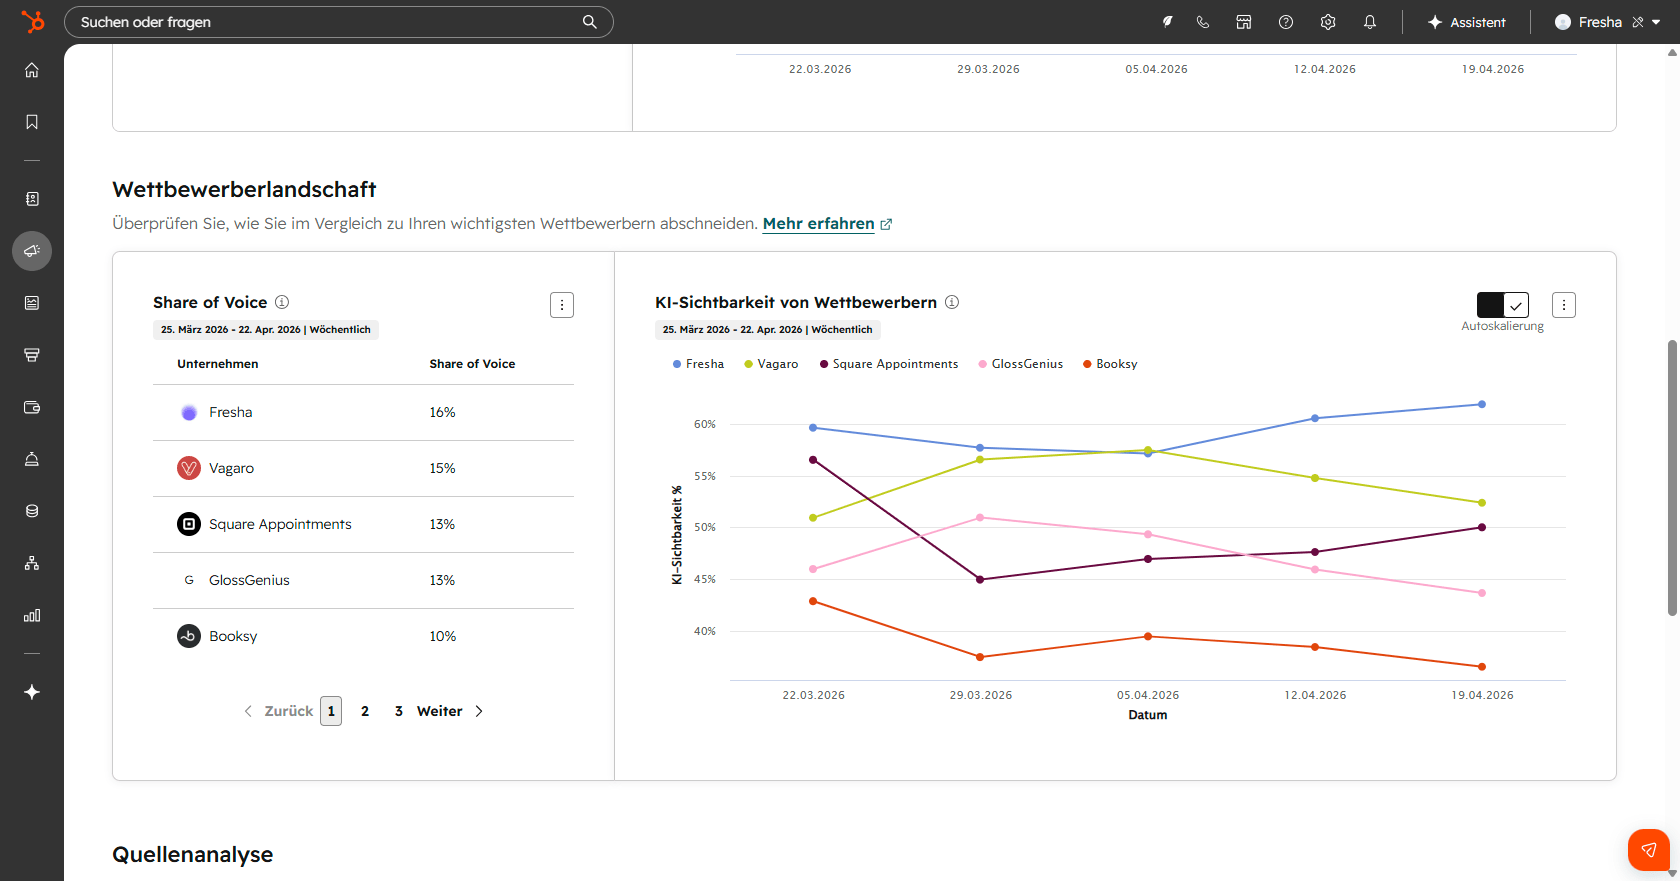Show info tooltip for Share of Voice
This screenshot has width=1680, height=881.
point(282,302)
